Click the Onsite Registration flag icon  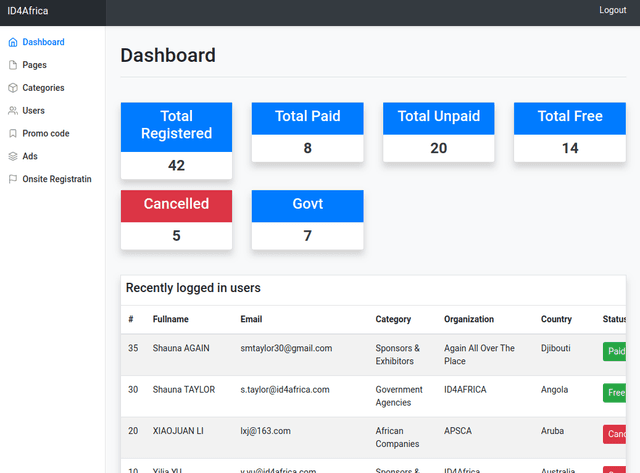point(13,179)
